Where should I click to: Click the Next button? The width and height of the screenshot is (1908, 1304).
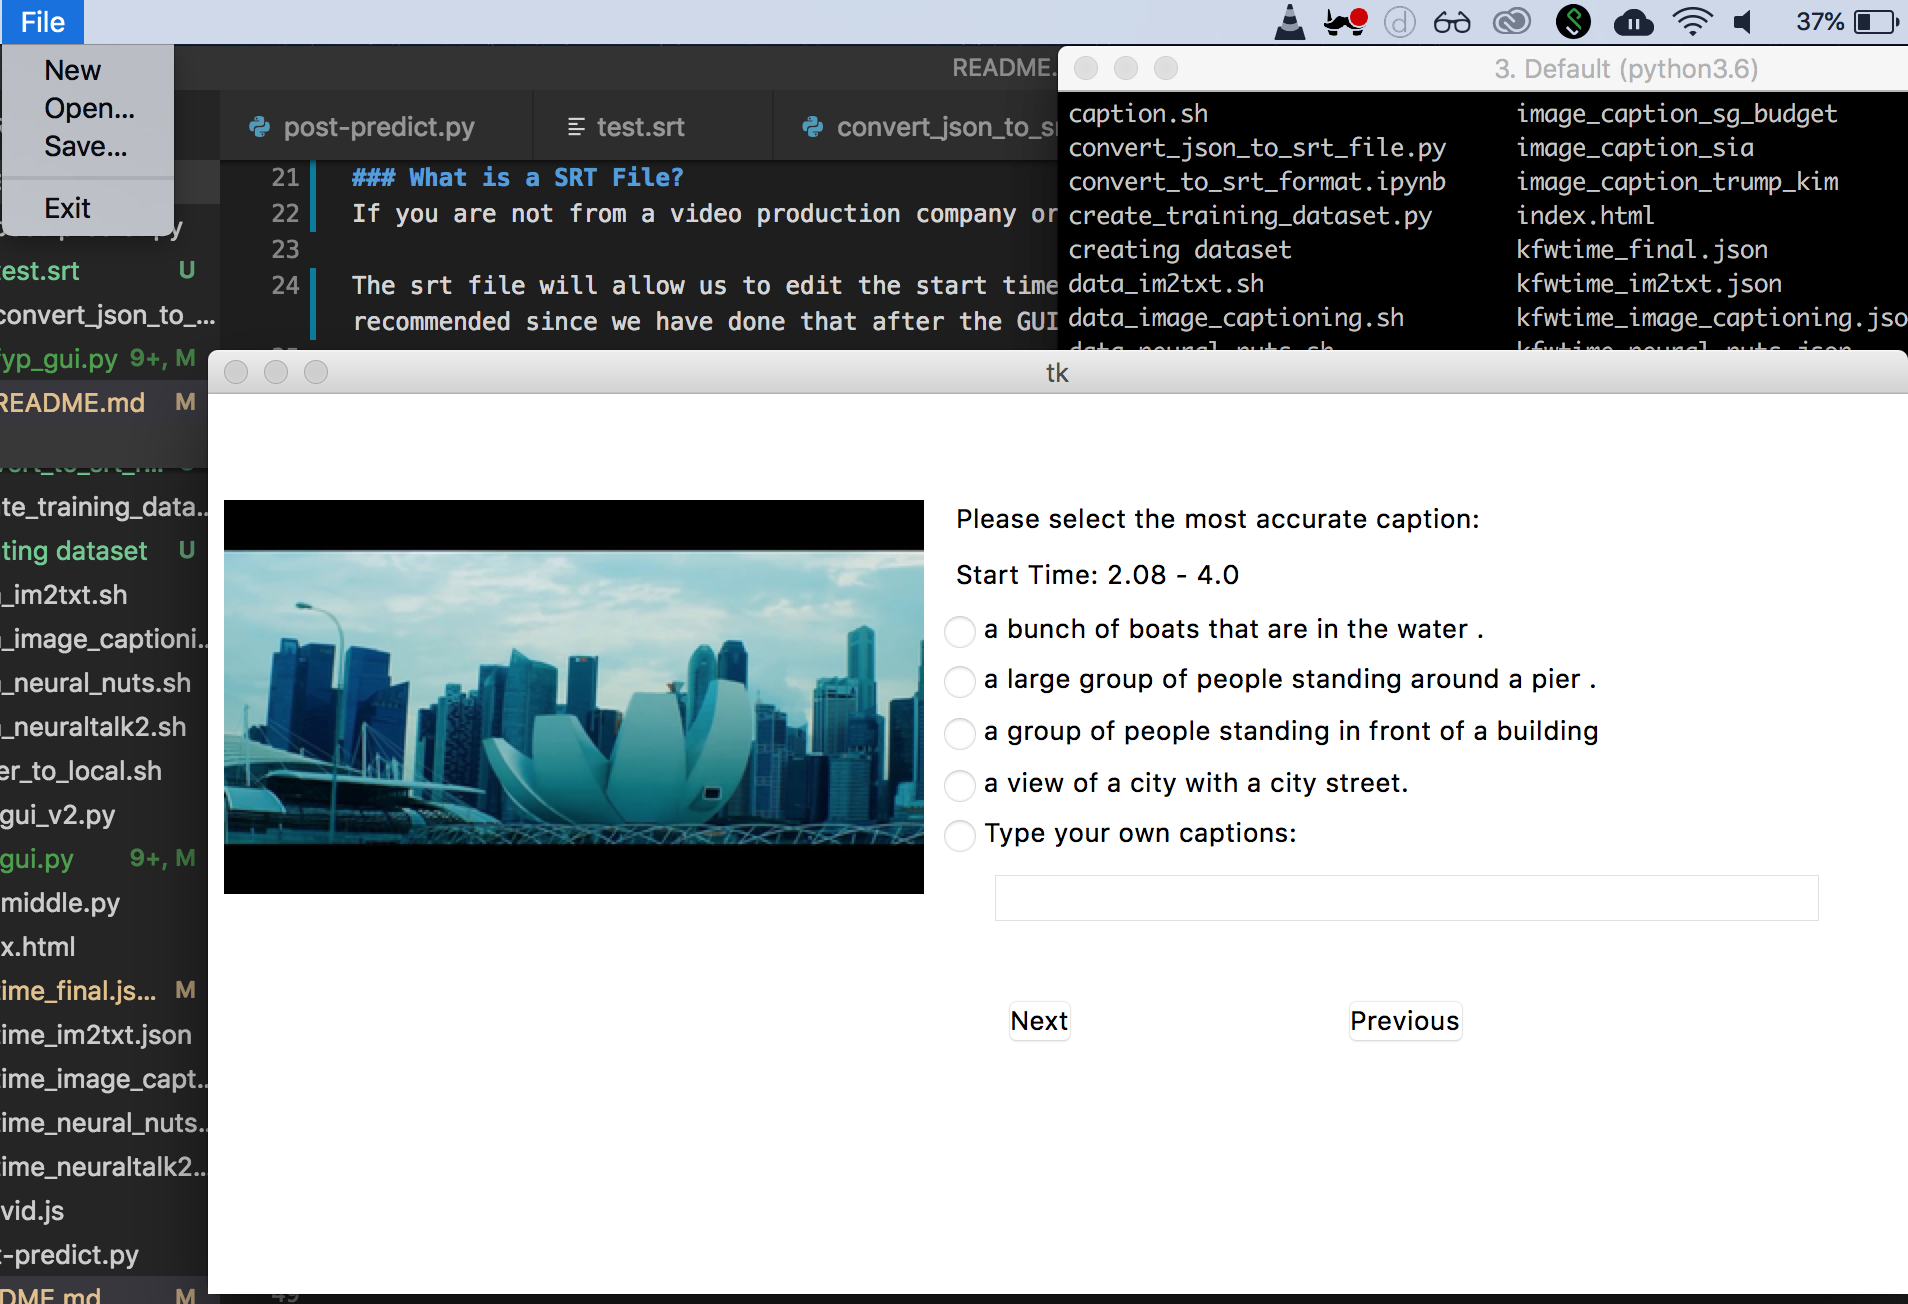[x=1039, y=1021]
